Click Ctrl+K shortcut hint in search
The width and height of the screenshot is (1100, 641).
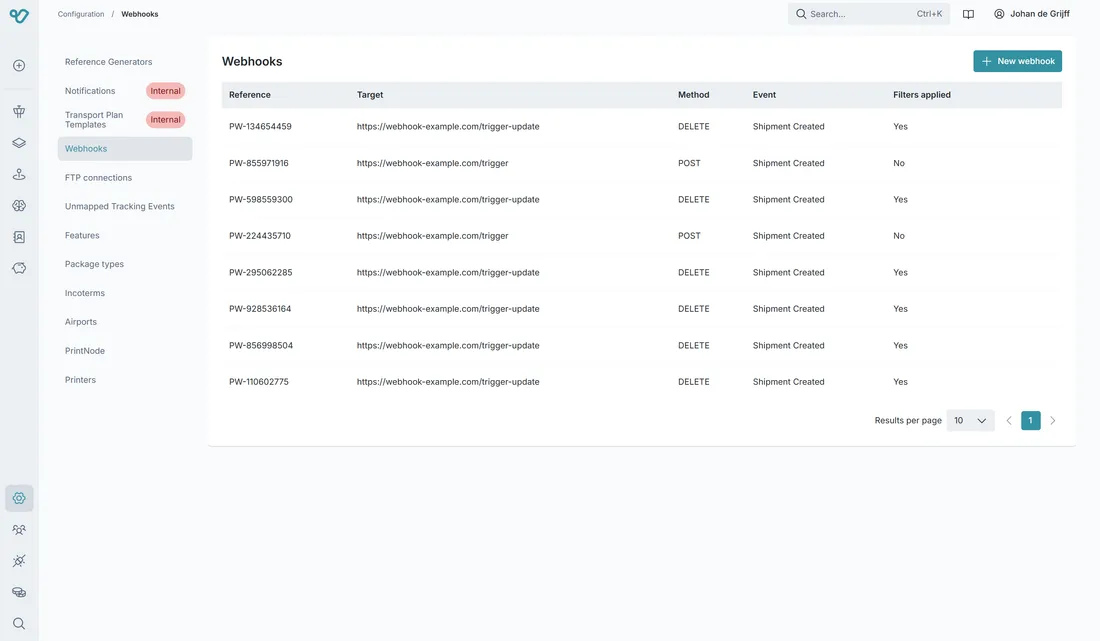click(929, 14)
